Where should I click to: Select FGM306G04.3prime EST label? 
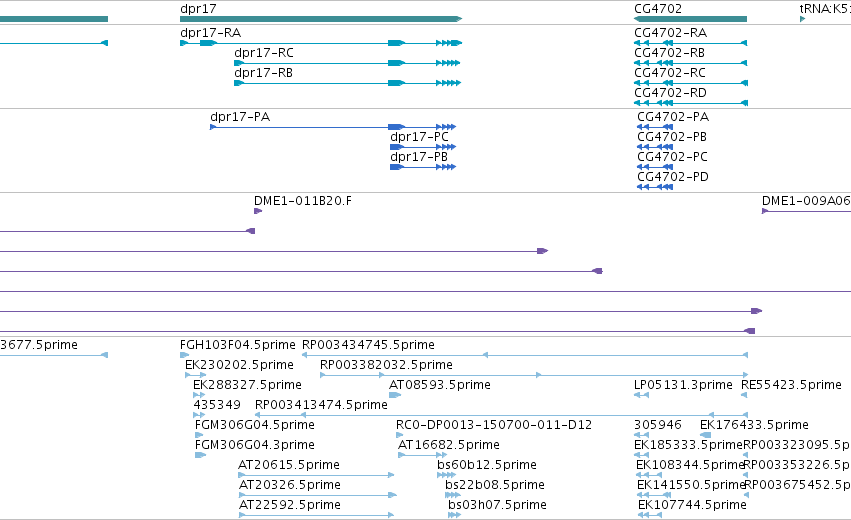click(255, 445)
